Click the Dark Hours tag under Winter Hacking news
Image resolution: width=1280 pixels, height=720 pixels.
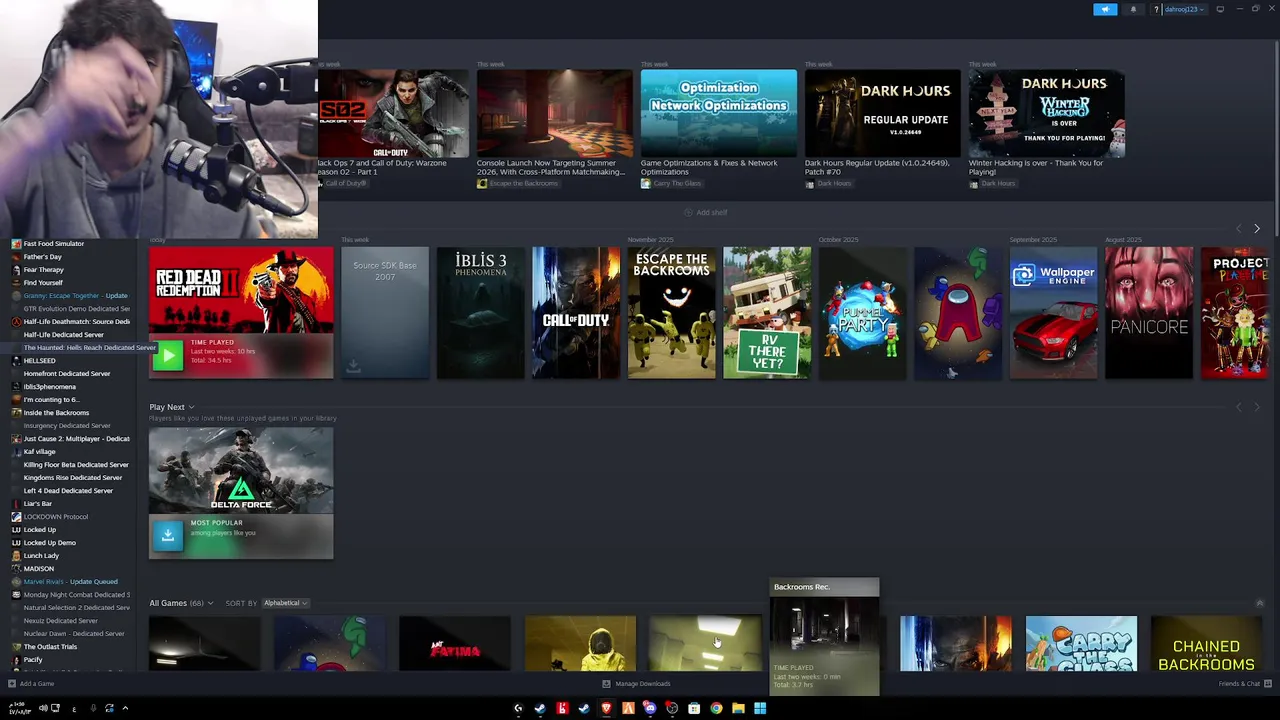point(993,183)
